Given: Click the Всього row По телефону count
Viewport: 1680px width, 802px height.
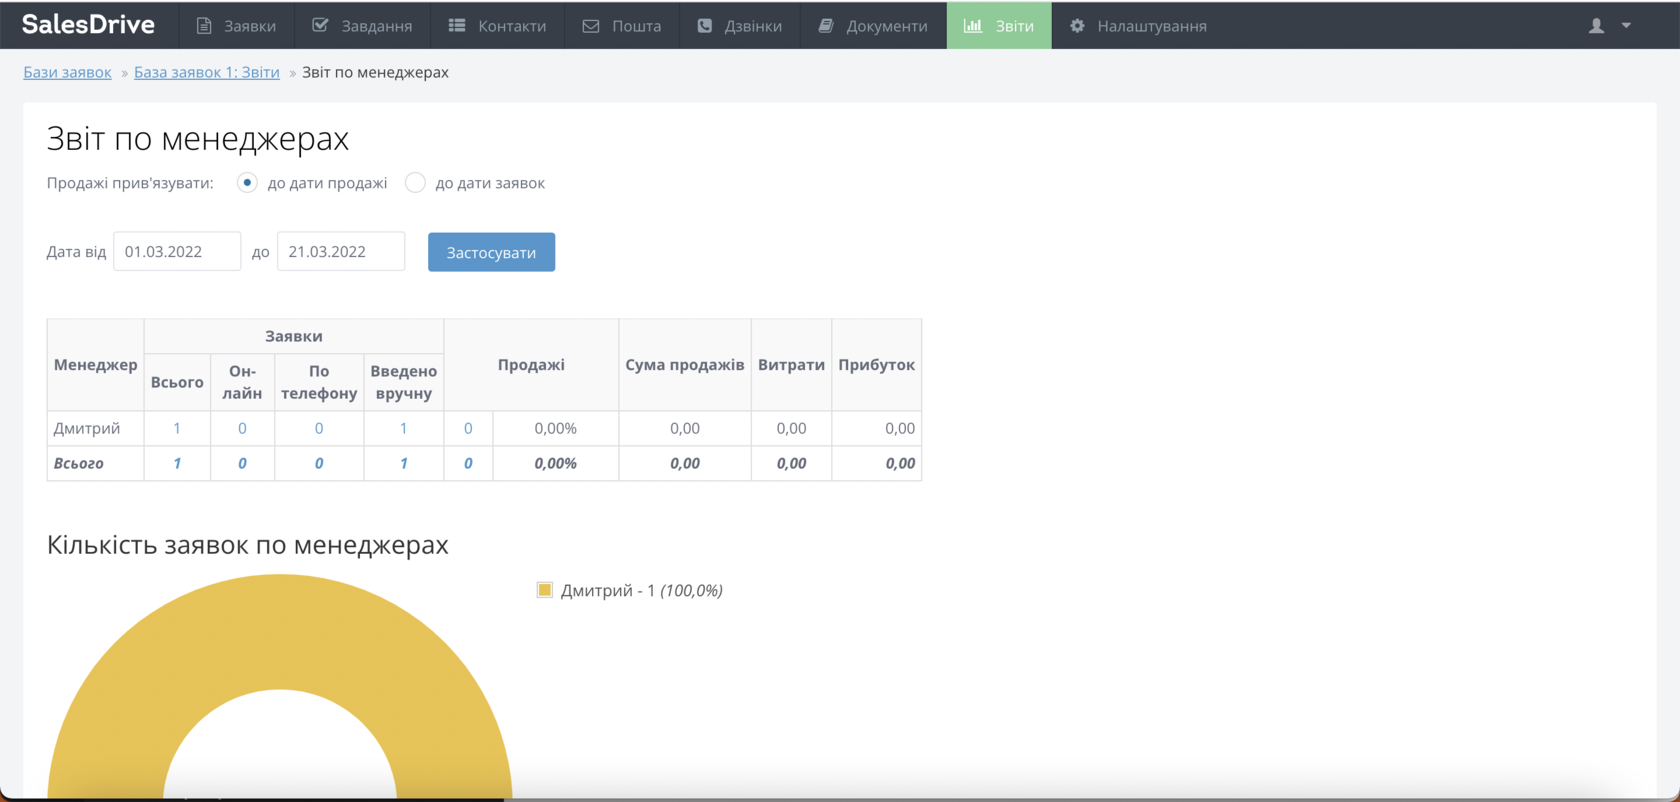Looking at the screenshot, I should click(319, 463).
